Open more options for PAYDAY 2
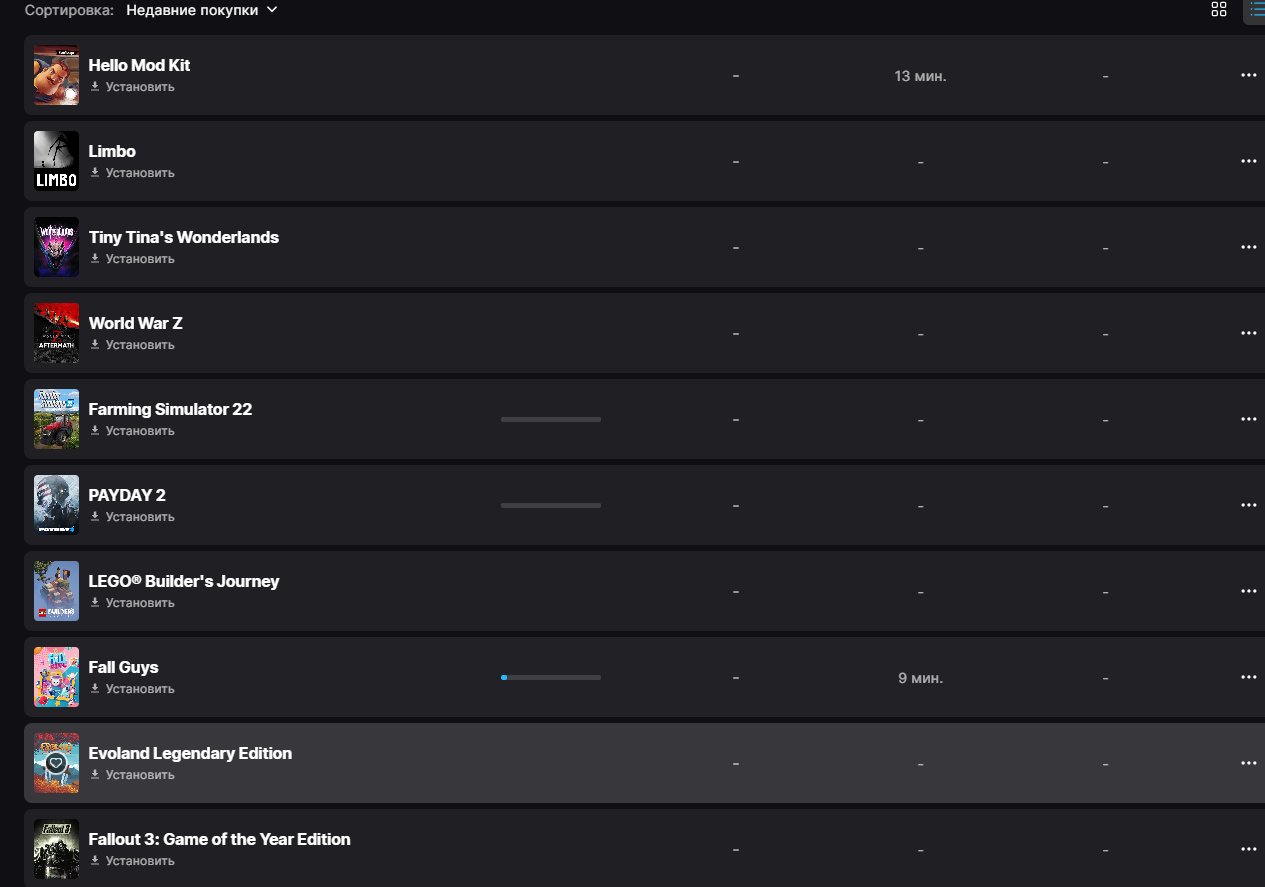Image resolution: width=1265 pixels, height=887 pixels. tap(1248, 505)
